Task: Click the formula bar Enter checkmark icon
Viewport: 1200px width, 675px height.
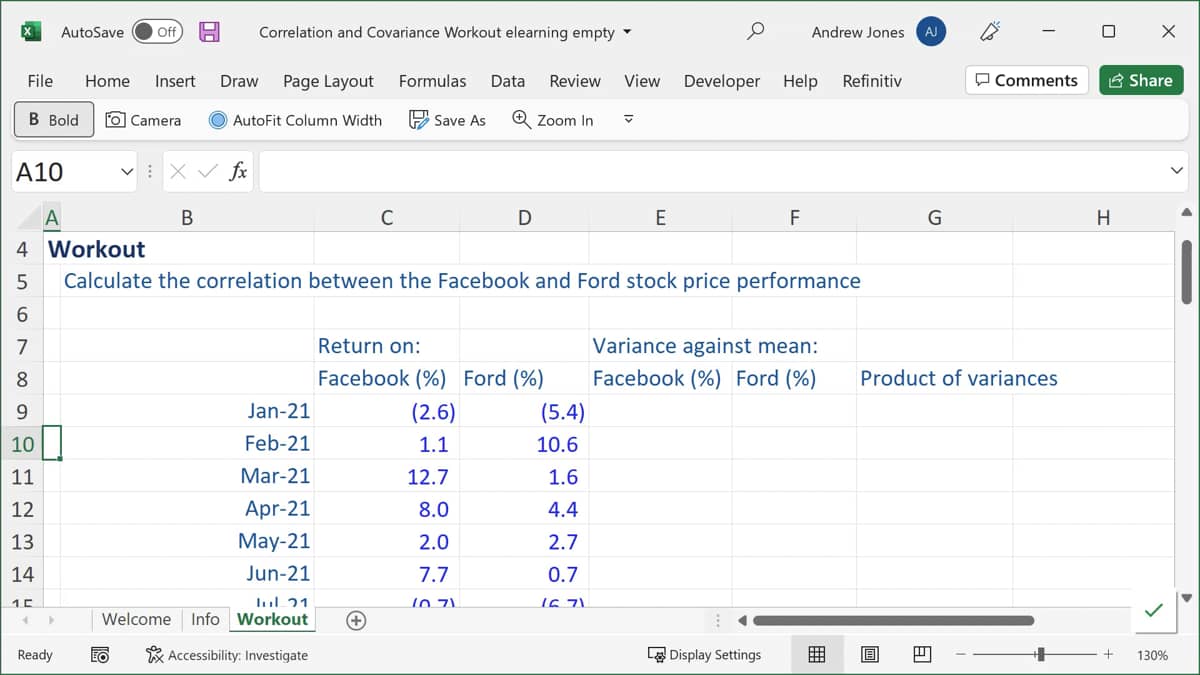Action: 207,172
